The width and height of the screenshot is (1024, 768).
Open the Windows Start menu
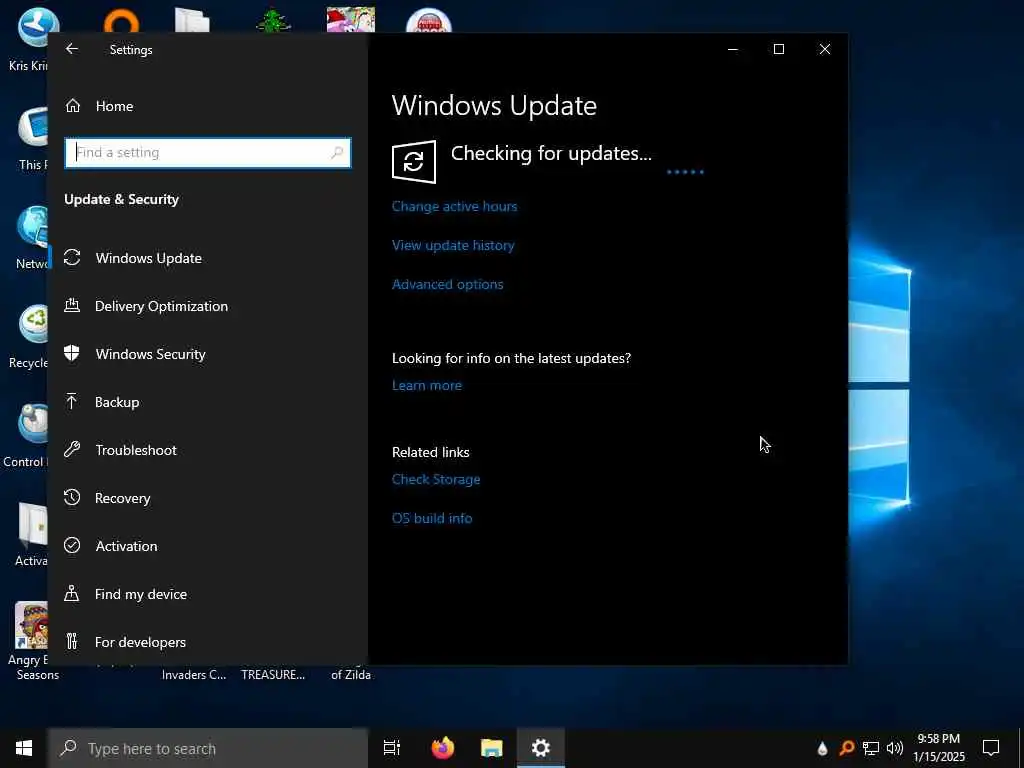click(x=24, y=748)
